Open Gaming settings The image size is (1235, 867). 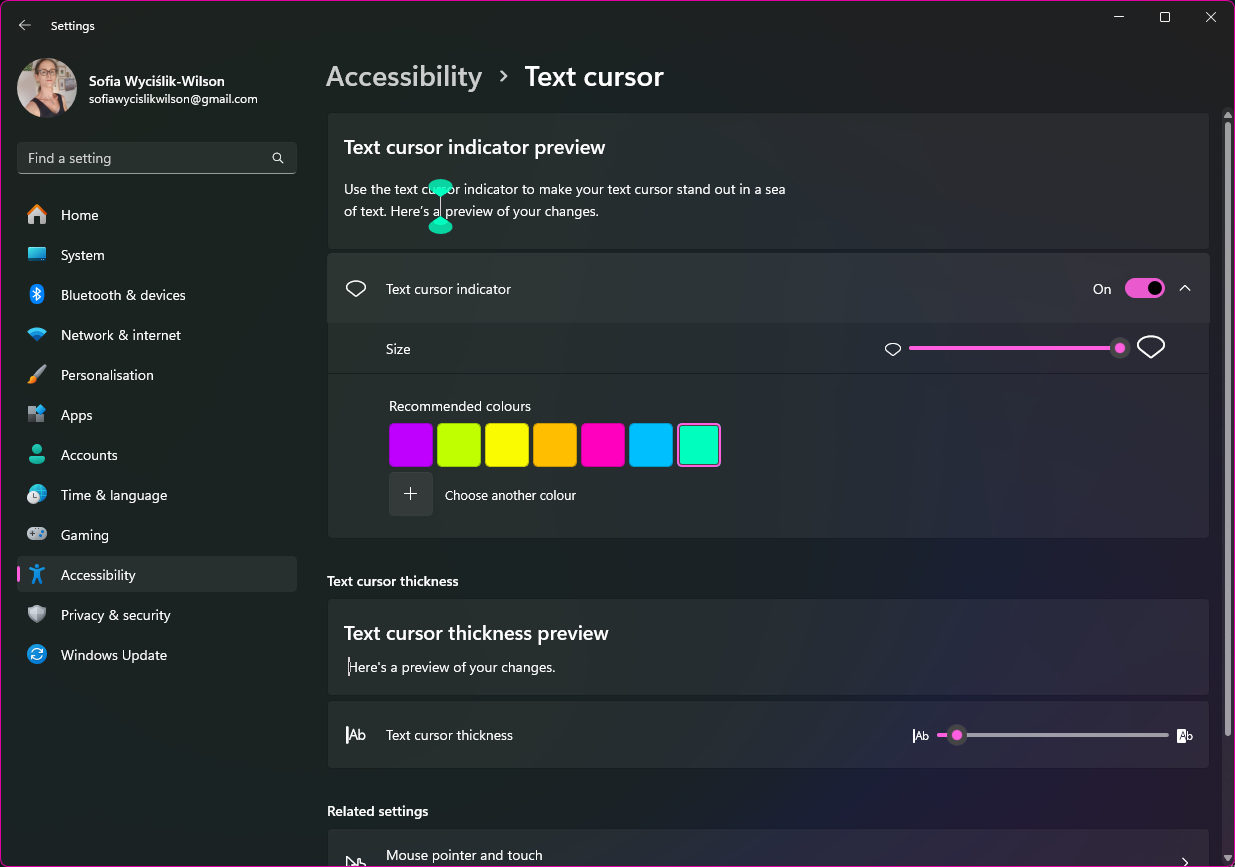coord(157,535)
